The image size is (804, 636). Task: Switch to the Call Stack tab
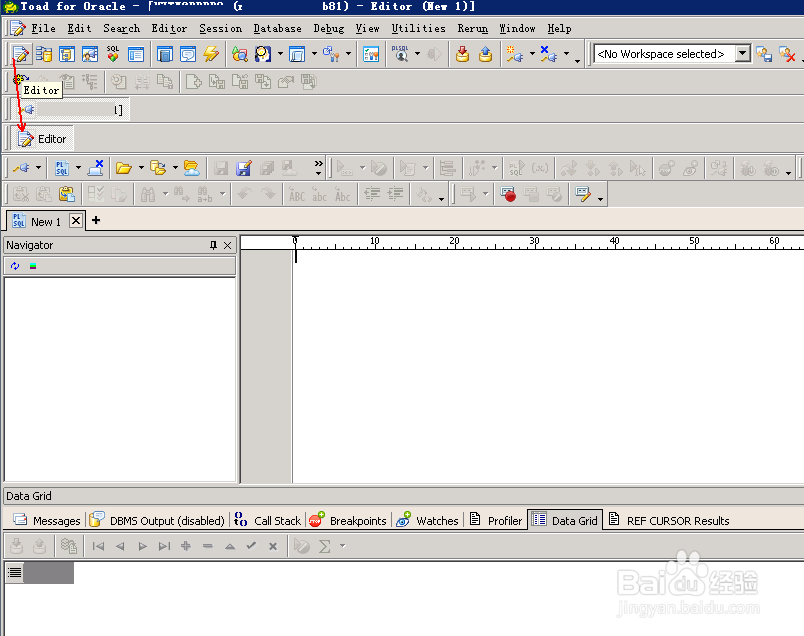(x=267, y=520)
